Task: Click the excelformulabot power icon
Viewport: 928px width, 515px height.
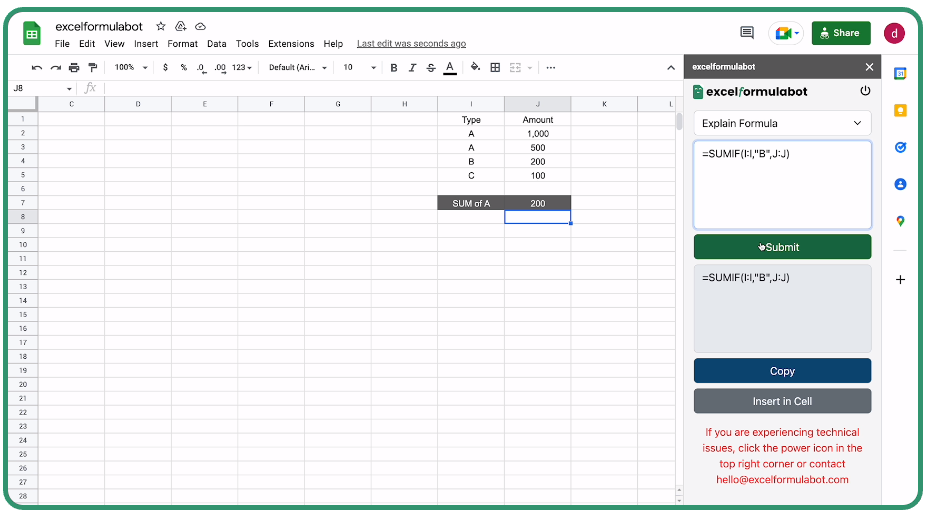Action: tap(865, 91)
